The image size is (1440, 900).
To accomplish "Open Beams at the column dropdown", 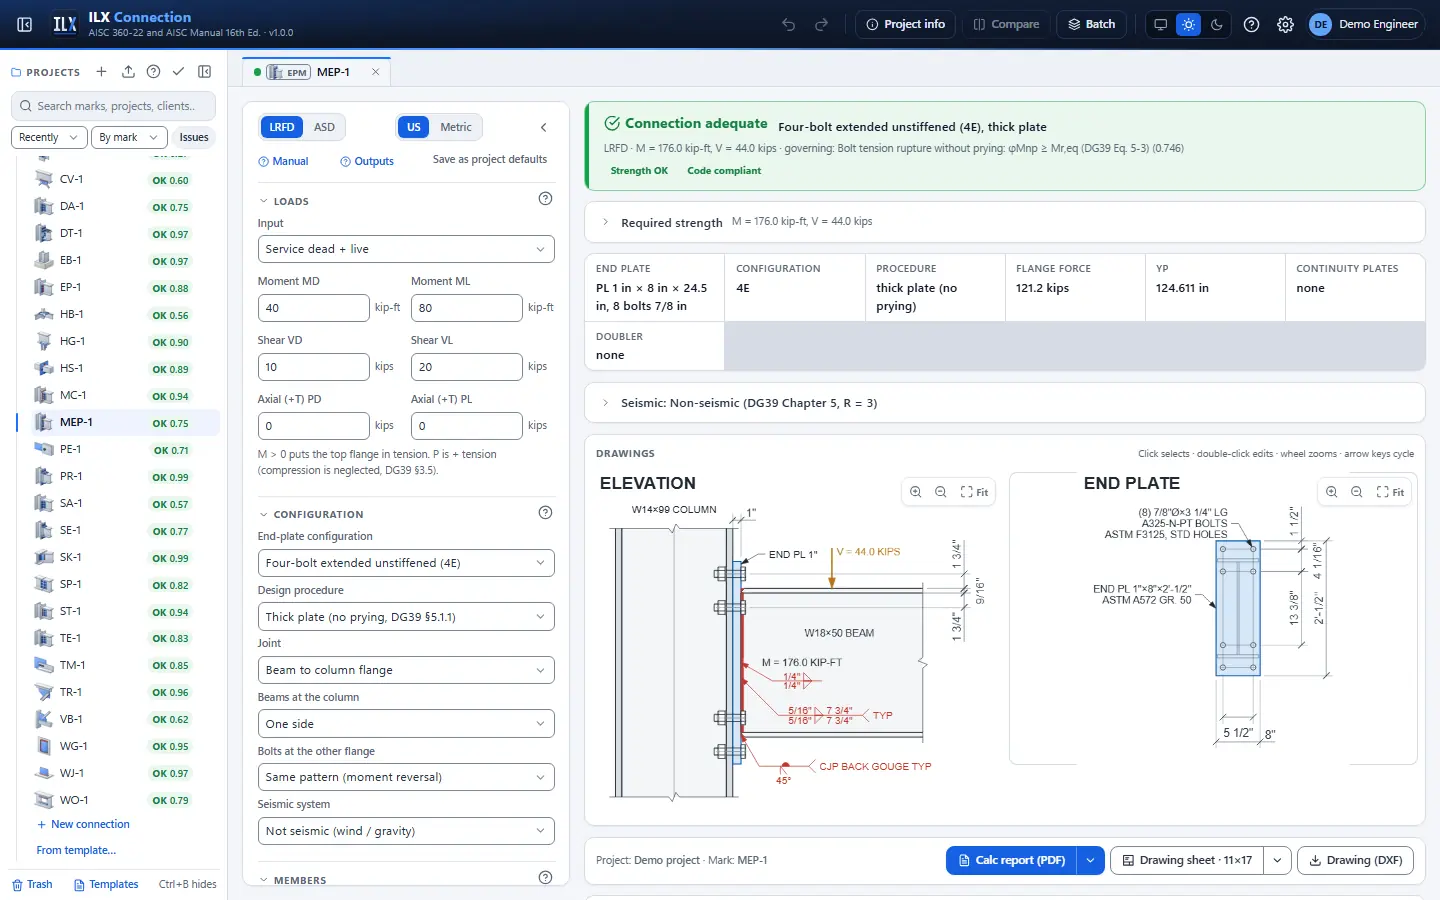I will coord(406,724).
